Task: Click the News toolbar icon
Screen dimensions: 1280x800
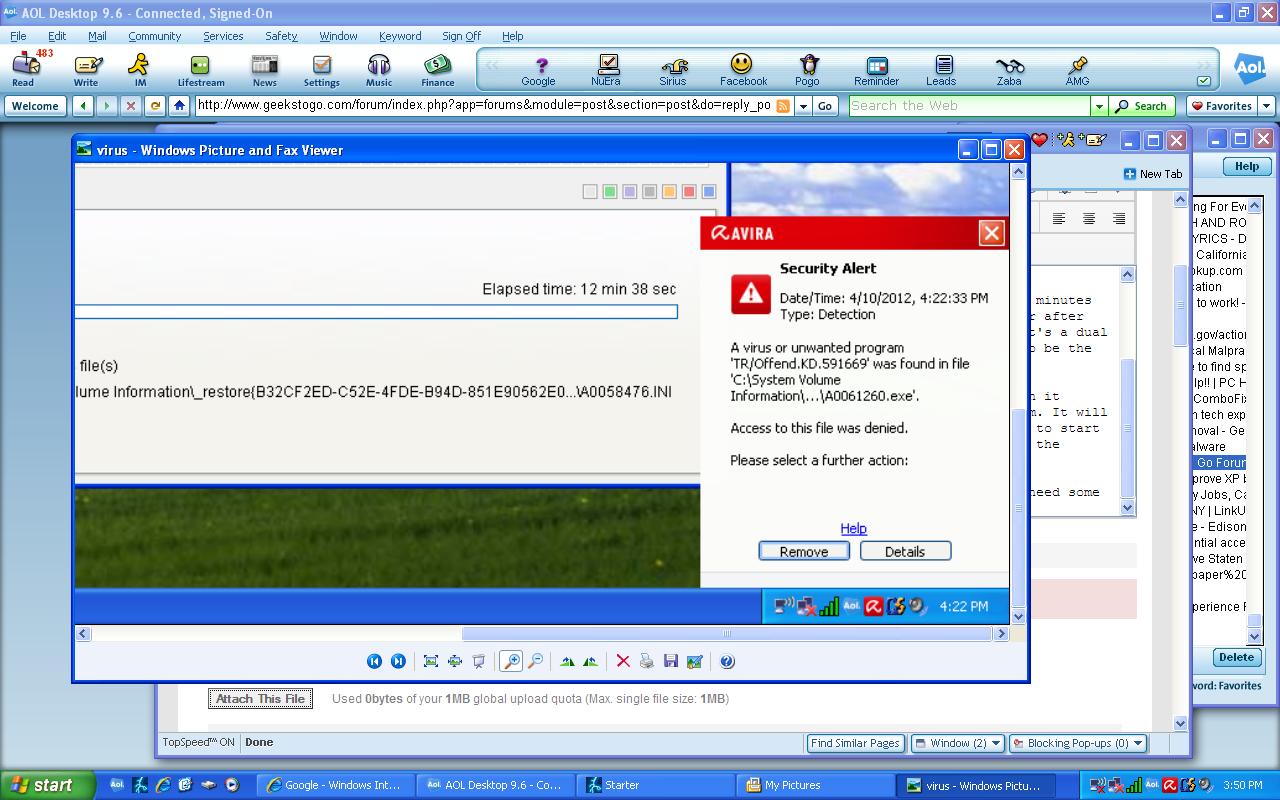Action: (x=265, y=68)
